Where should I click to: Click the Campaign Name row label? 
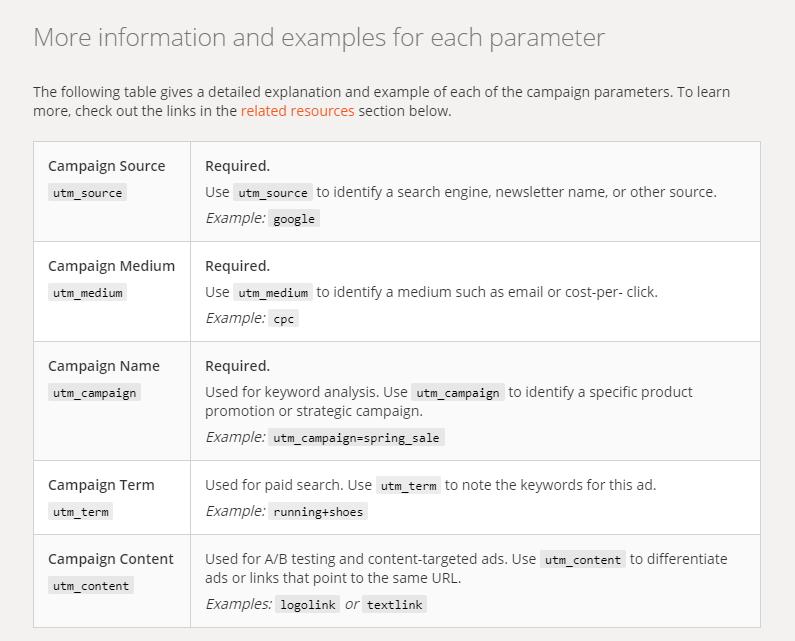[104, 366]
